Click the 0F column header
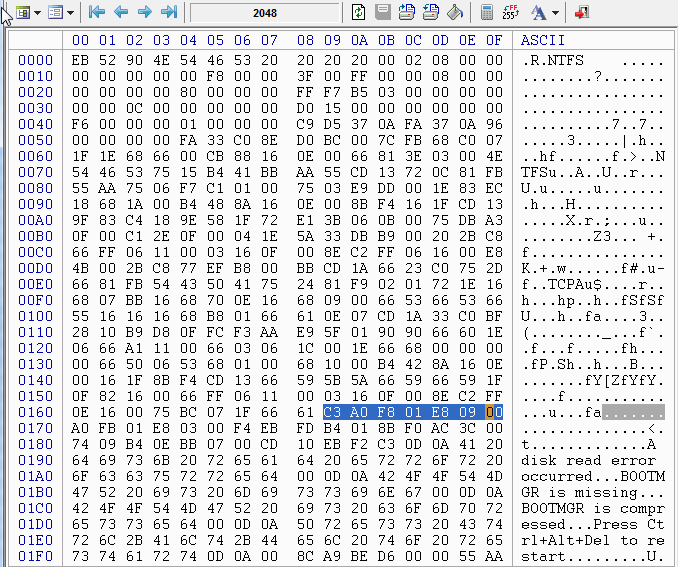 (x=494, y=40)
